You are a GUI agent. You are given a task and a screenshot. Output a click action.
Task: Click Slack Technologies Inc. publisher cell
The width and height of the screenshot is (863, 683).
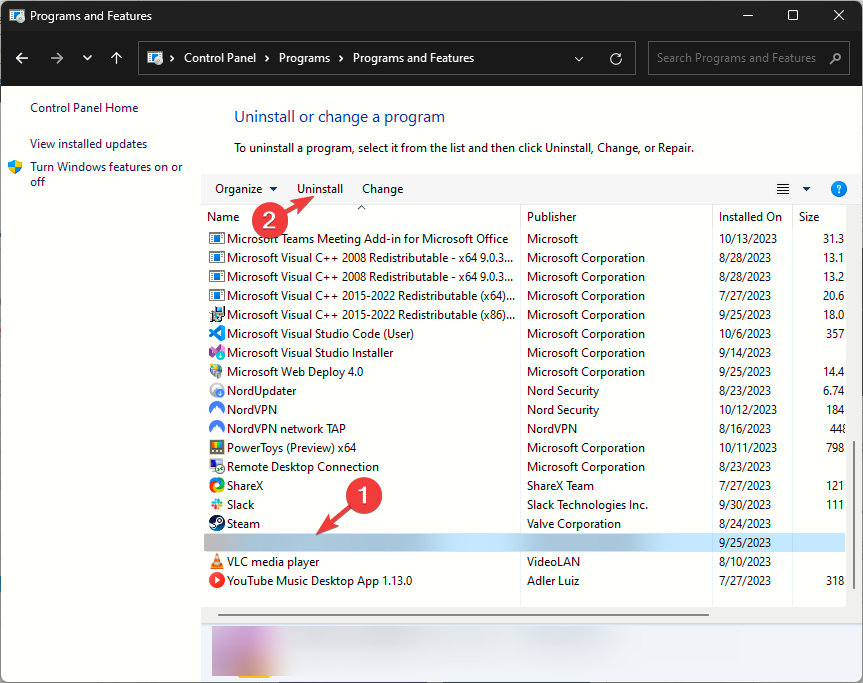[587, 505]
